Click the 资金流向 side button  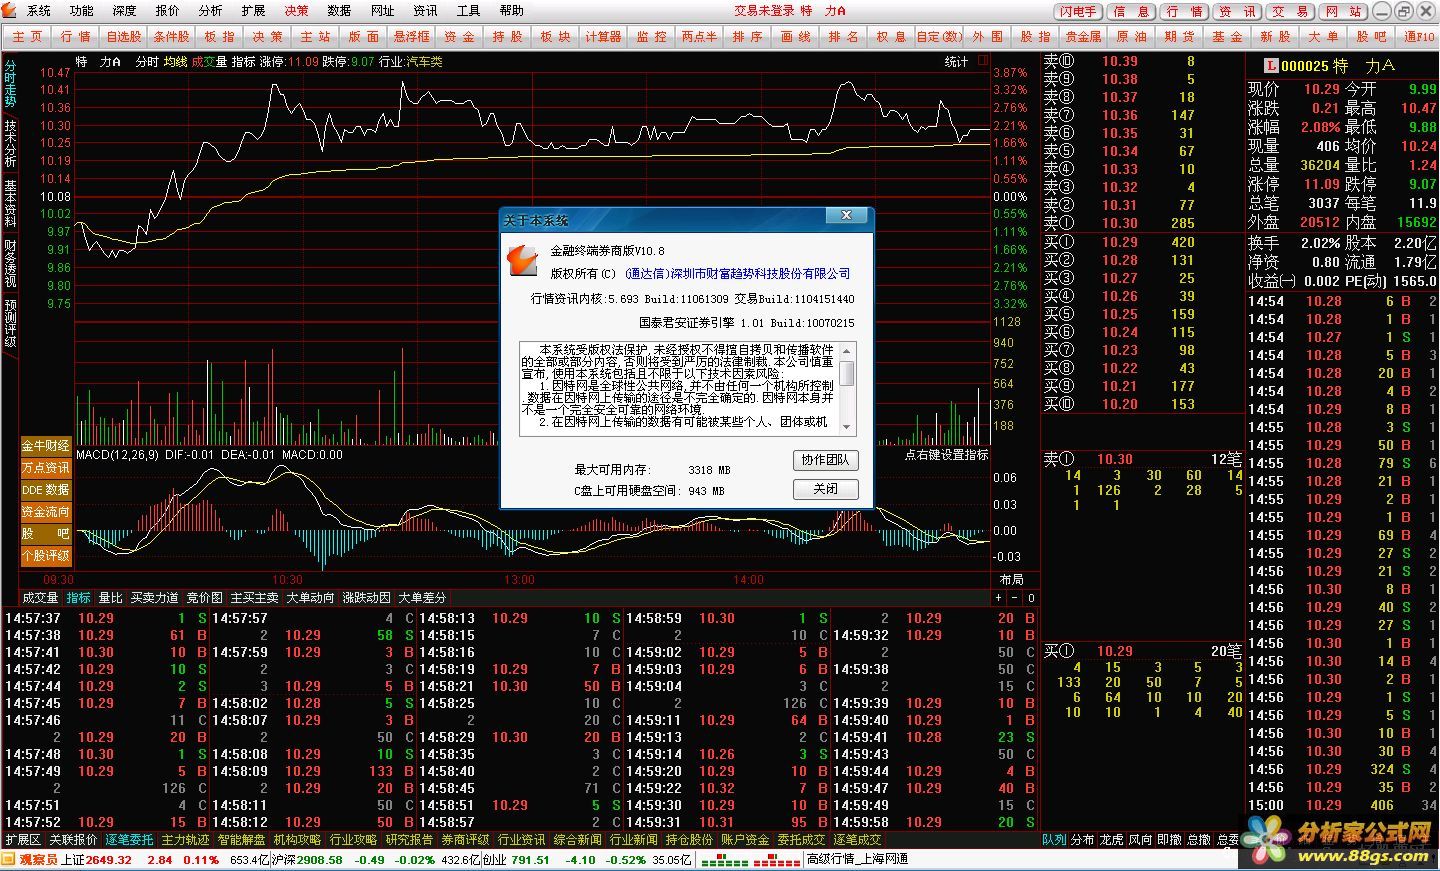coord(46,511)
